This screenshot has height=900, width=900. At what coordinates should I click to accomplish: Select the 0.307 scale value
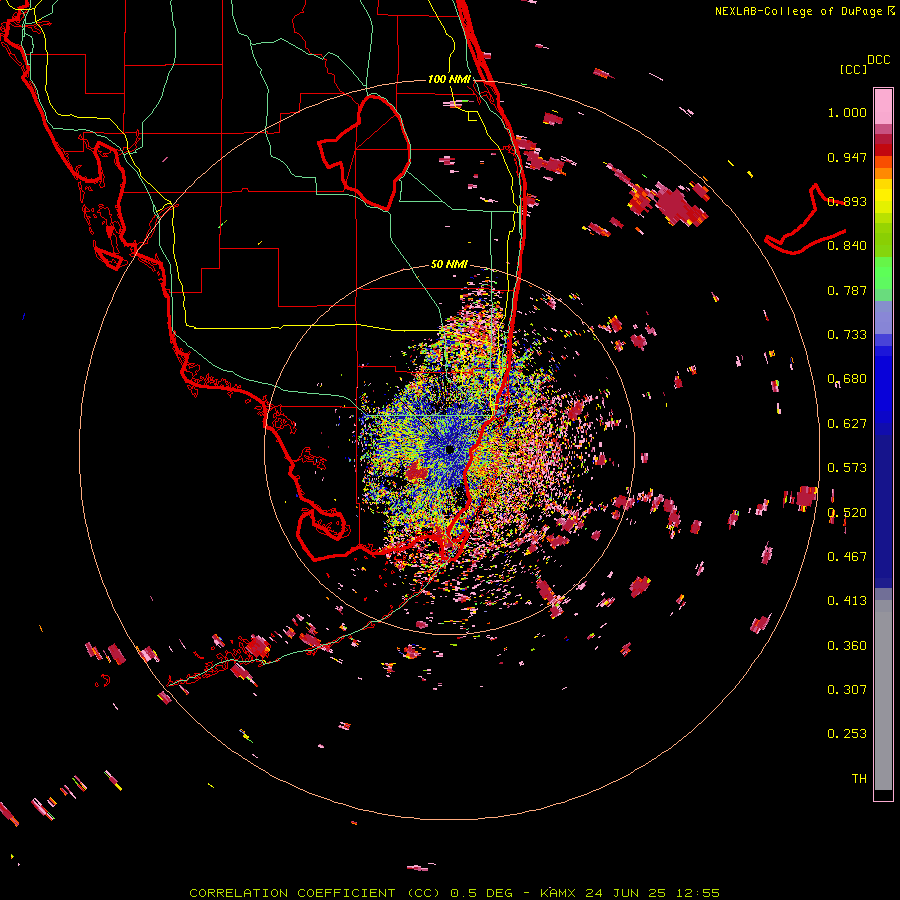(x=847, y=690)
